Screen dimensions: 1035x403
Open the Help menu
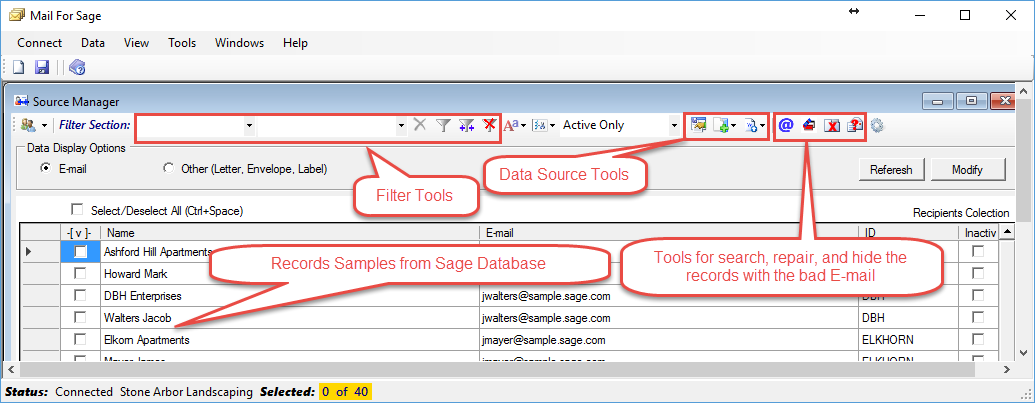[x=295, y=43]
